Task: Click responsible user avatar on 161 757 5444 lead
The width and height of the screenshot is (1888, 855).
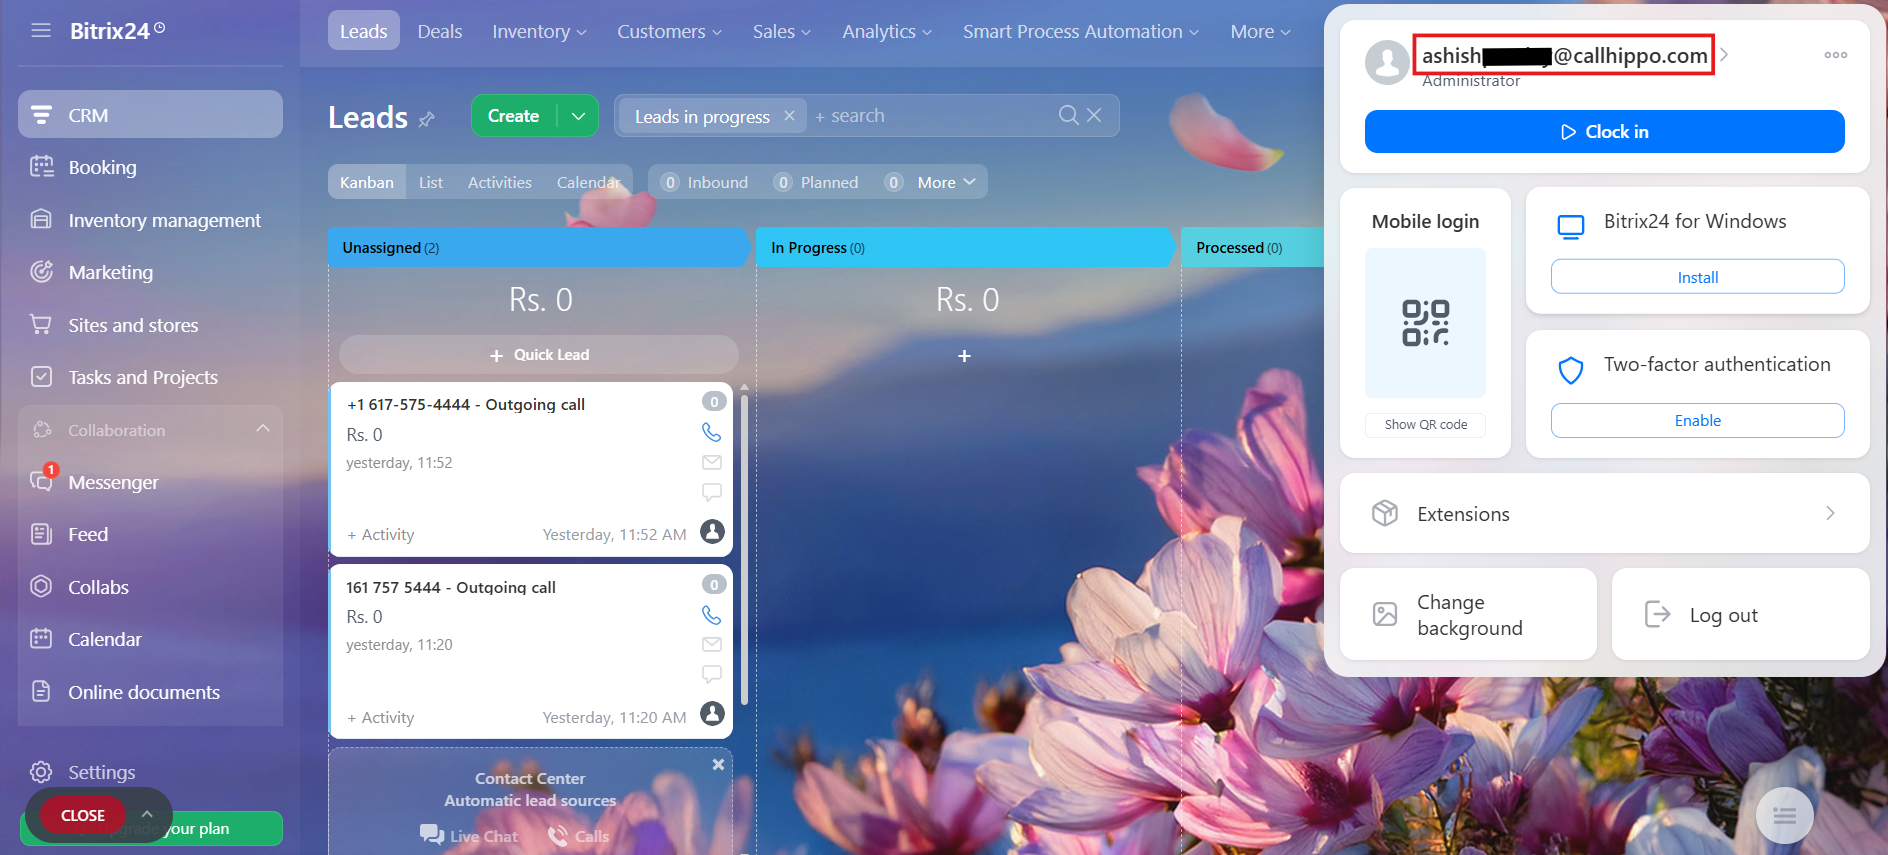Action: point(712,714)
